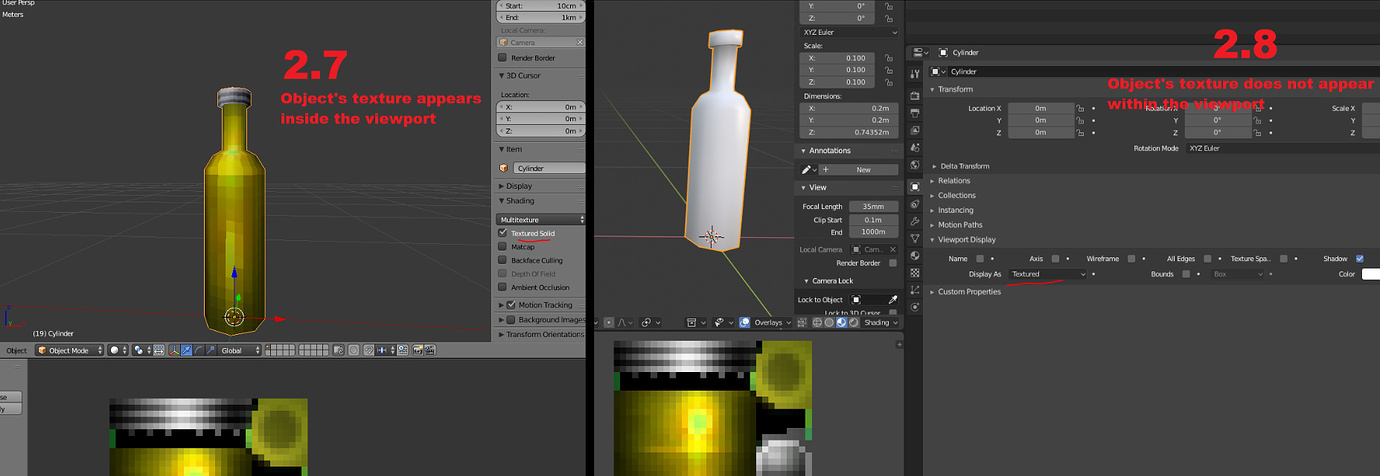
Task: Enable the Wireframe checkbox in Viewport Display
Action: click(x=1132, y=258)
